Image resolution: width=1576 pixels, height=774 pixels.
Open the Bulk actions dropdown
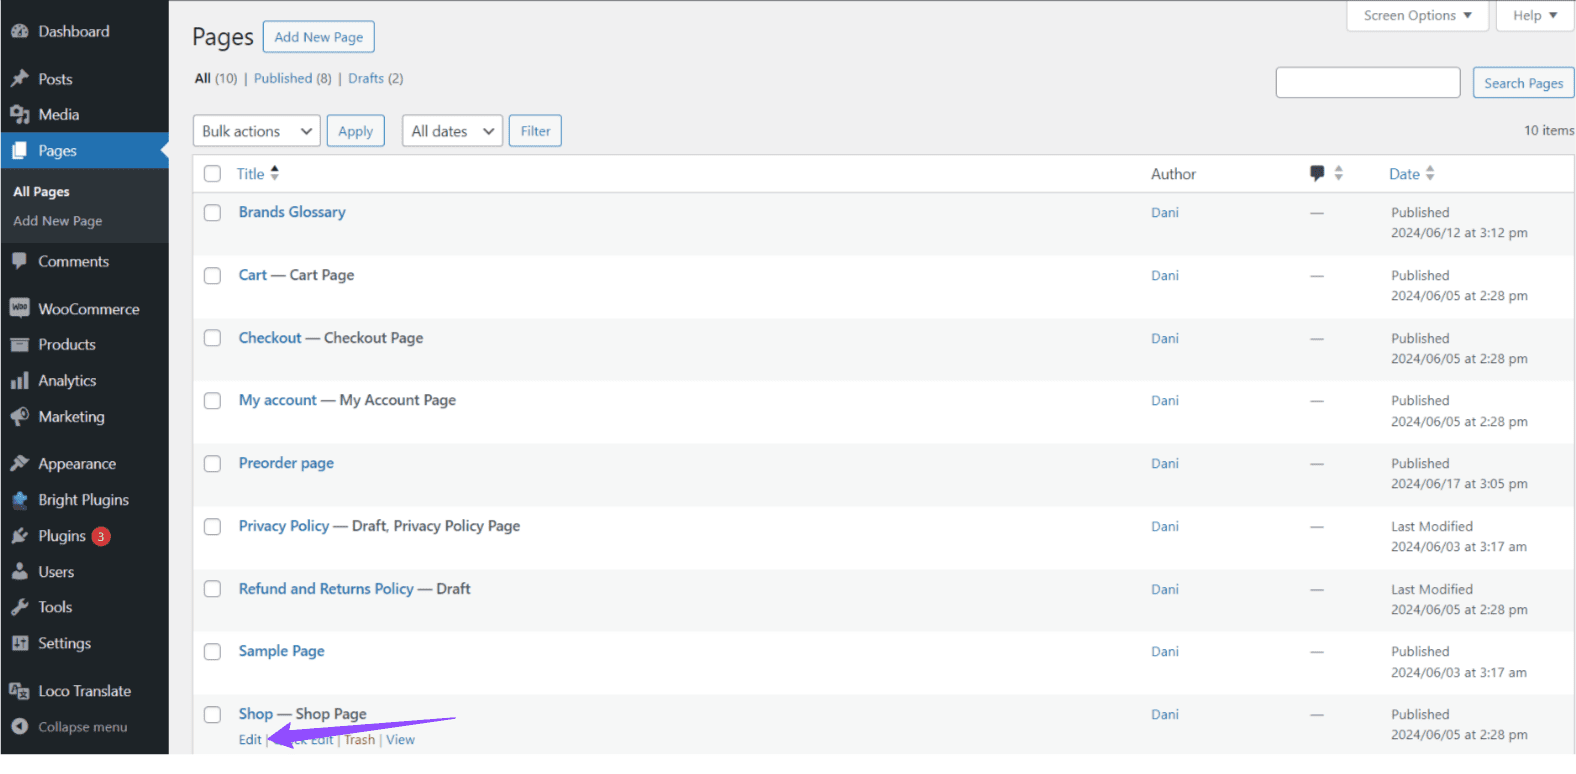[x=256, y=131]
